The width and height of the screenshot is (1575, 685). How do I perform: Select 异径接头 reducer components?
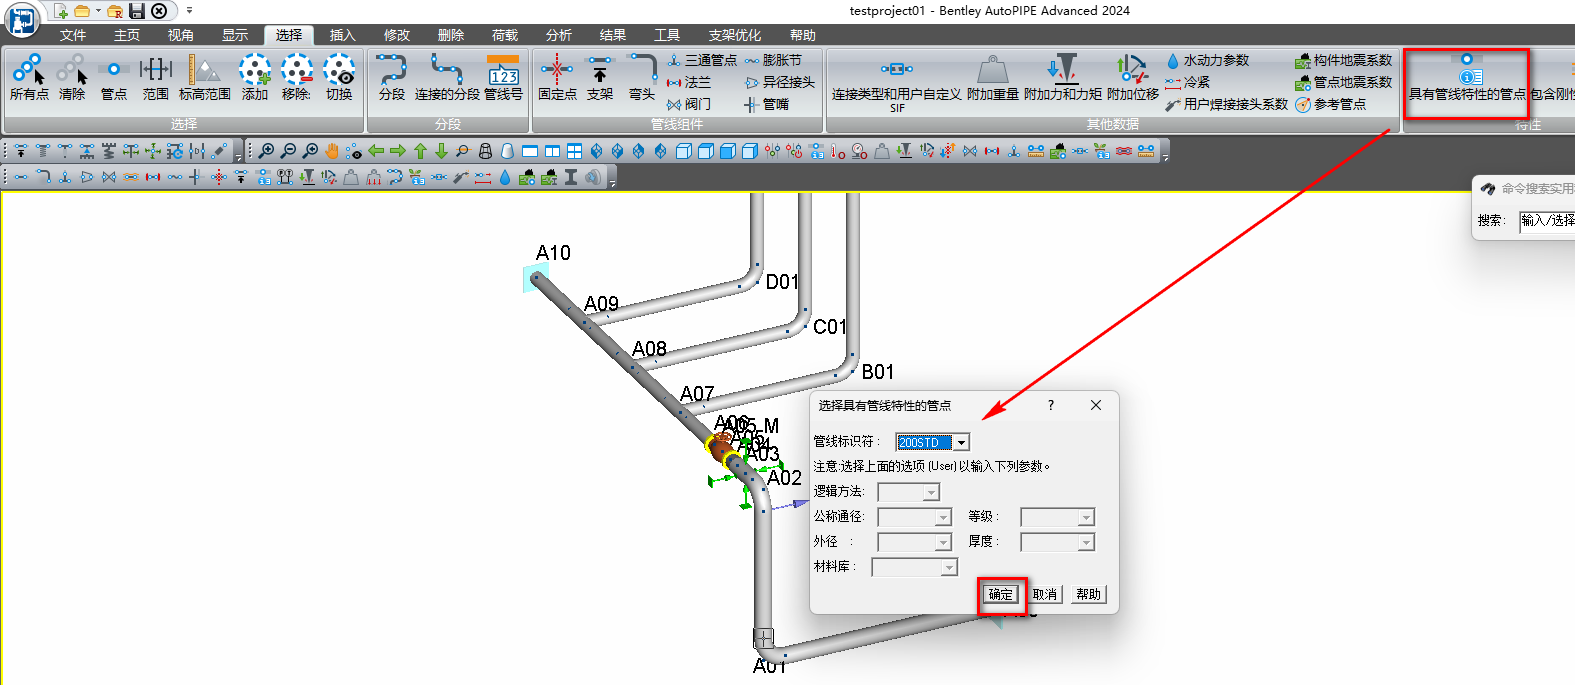[780, 82]
